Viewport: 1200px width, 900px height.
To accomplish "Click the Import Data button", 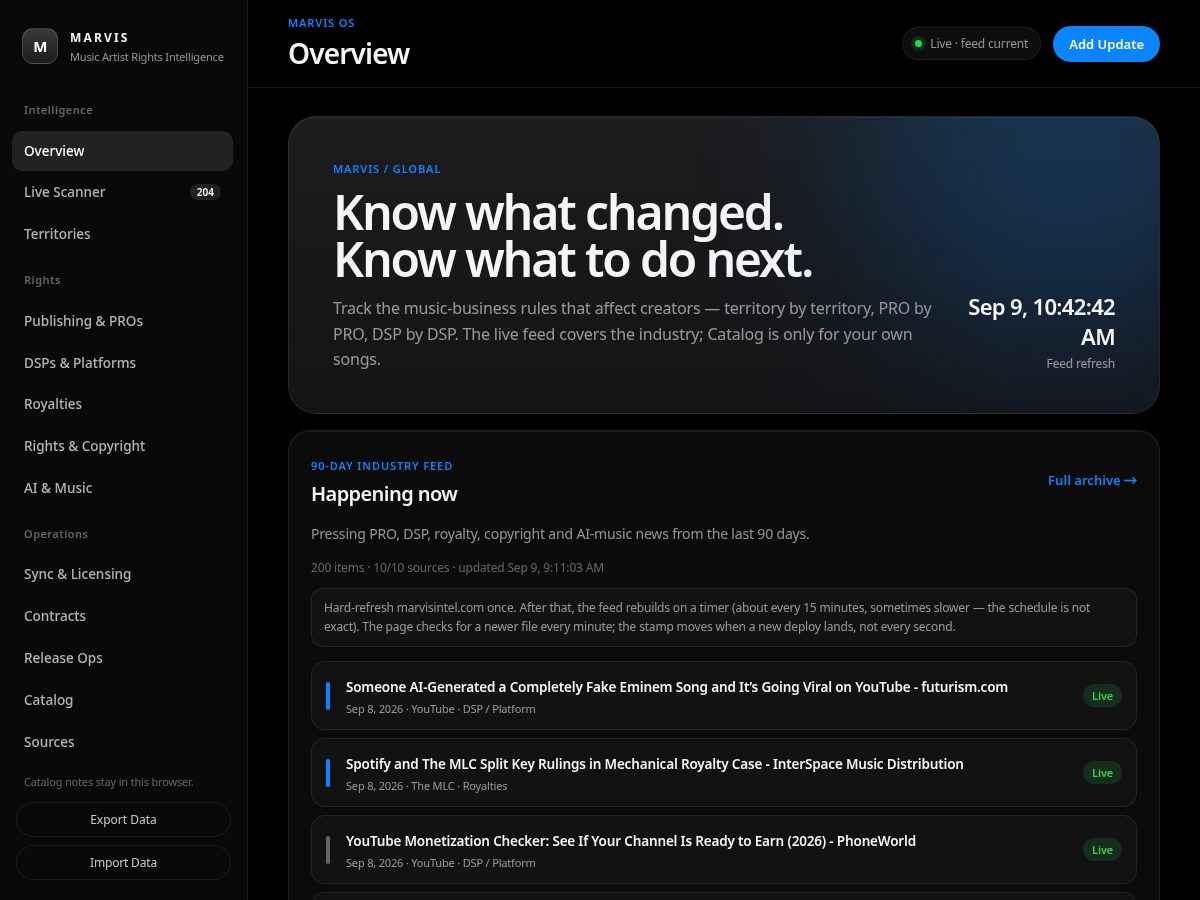I will click(x=123, y=863).
